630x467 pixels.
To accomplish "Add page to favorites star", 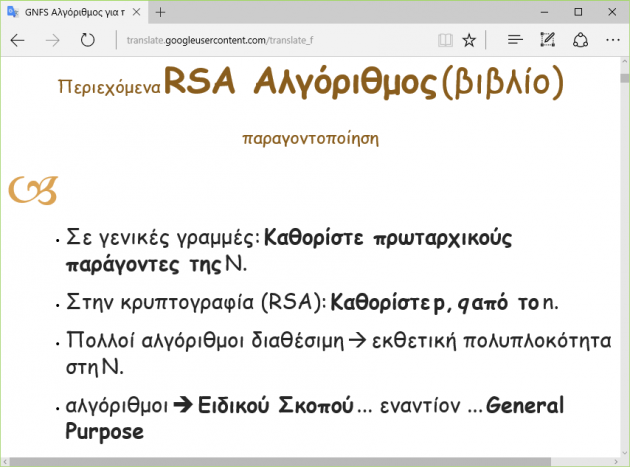I will click(469, 40).
